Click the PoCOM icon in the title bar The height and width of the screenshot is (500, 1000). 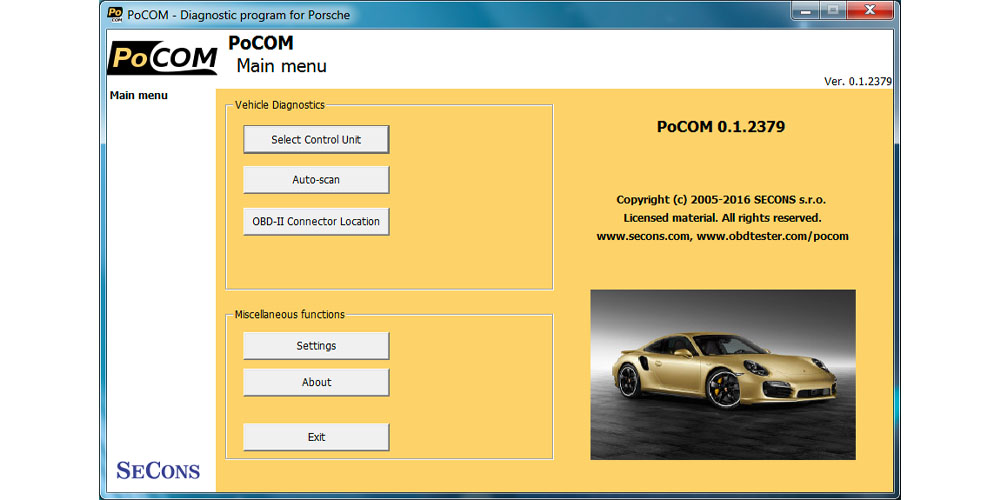(115, 13)
